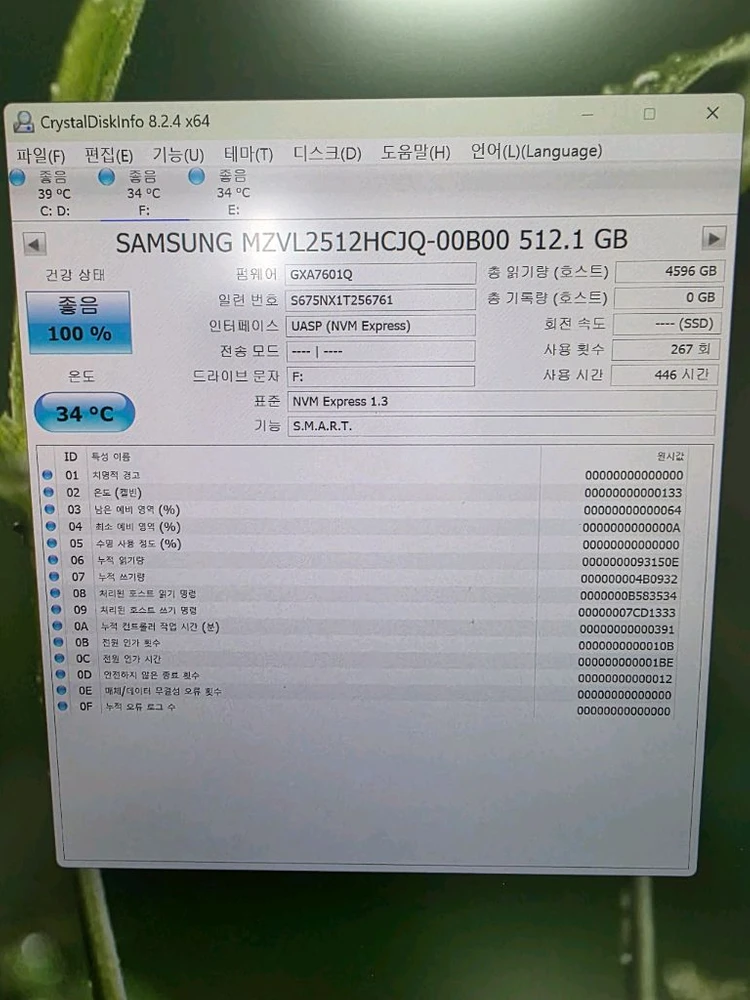The width and height of the screenshot is (750, 1000).
Task: Click the 좋음 100 % health status button
Action: (x=78, y=322)
